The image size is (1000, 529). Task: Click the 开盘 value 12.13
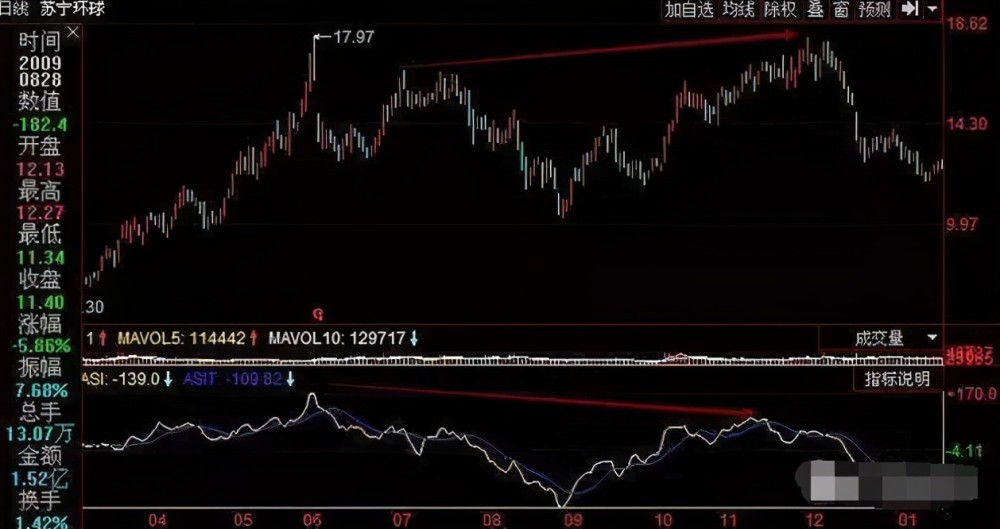tap(40, 169)
